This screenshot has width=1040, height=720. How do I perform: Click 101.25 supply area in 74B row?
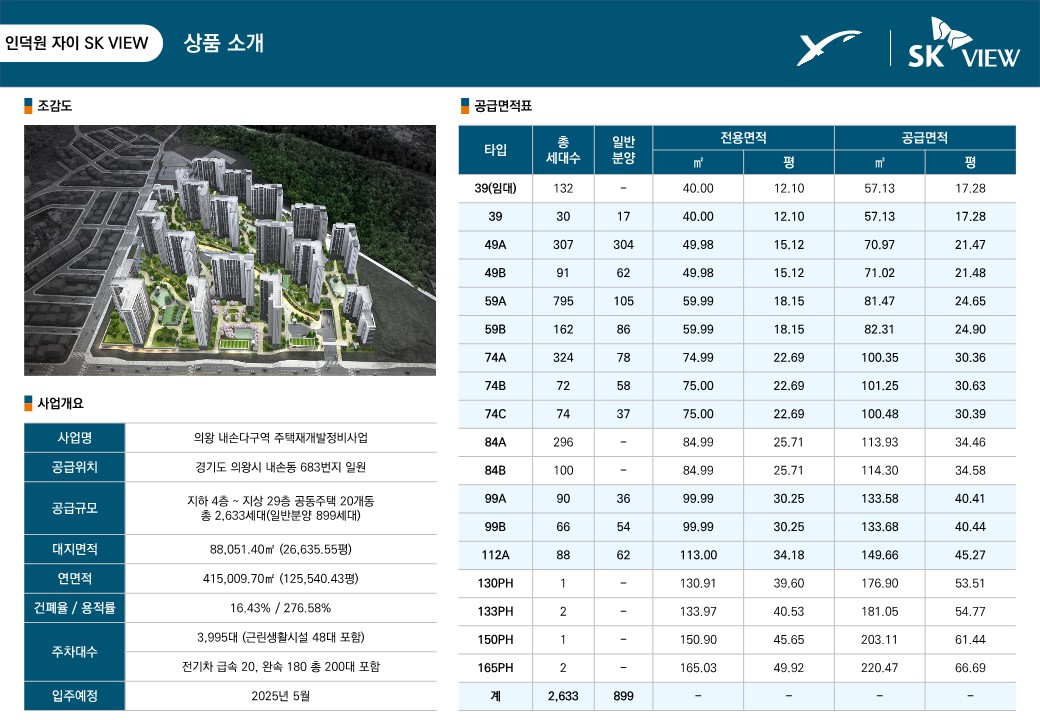[879, 385]
